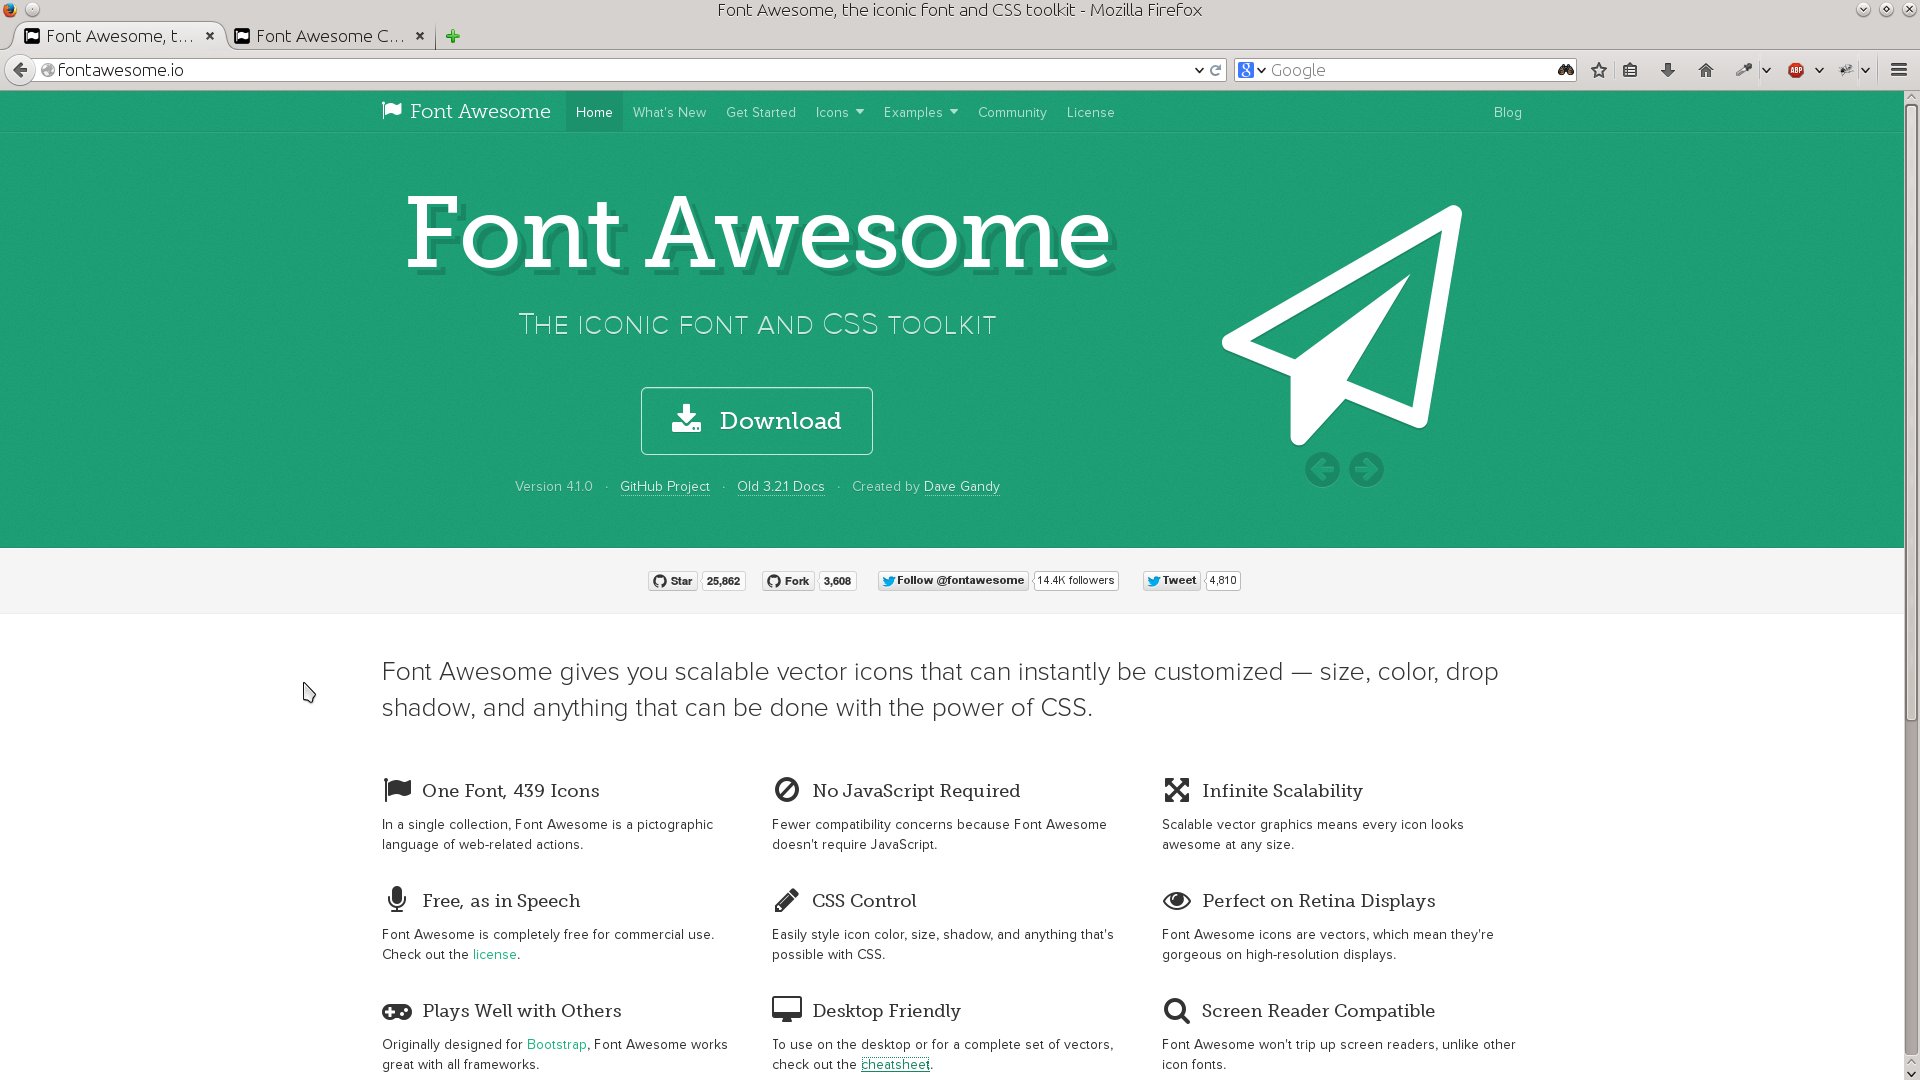The image size is (1920, 1080).
Task: Open the Firefox hamburger menu
Action: [1899, 70]
